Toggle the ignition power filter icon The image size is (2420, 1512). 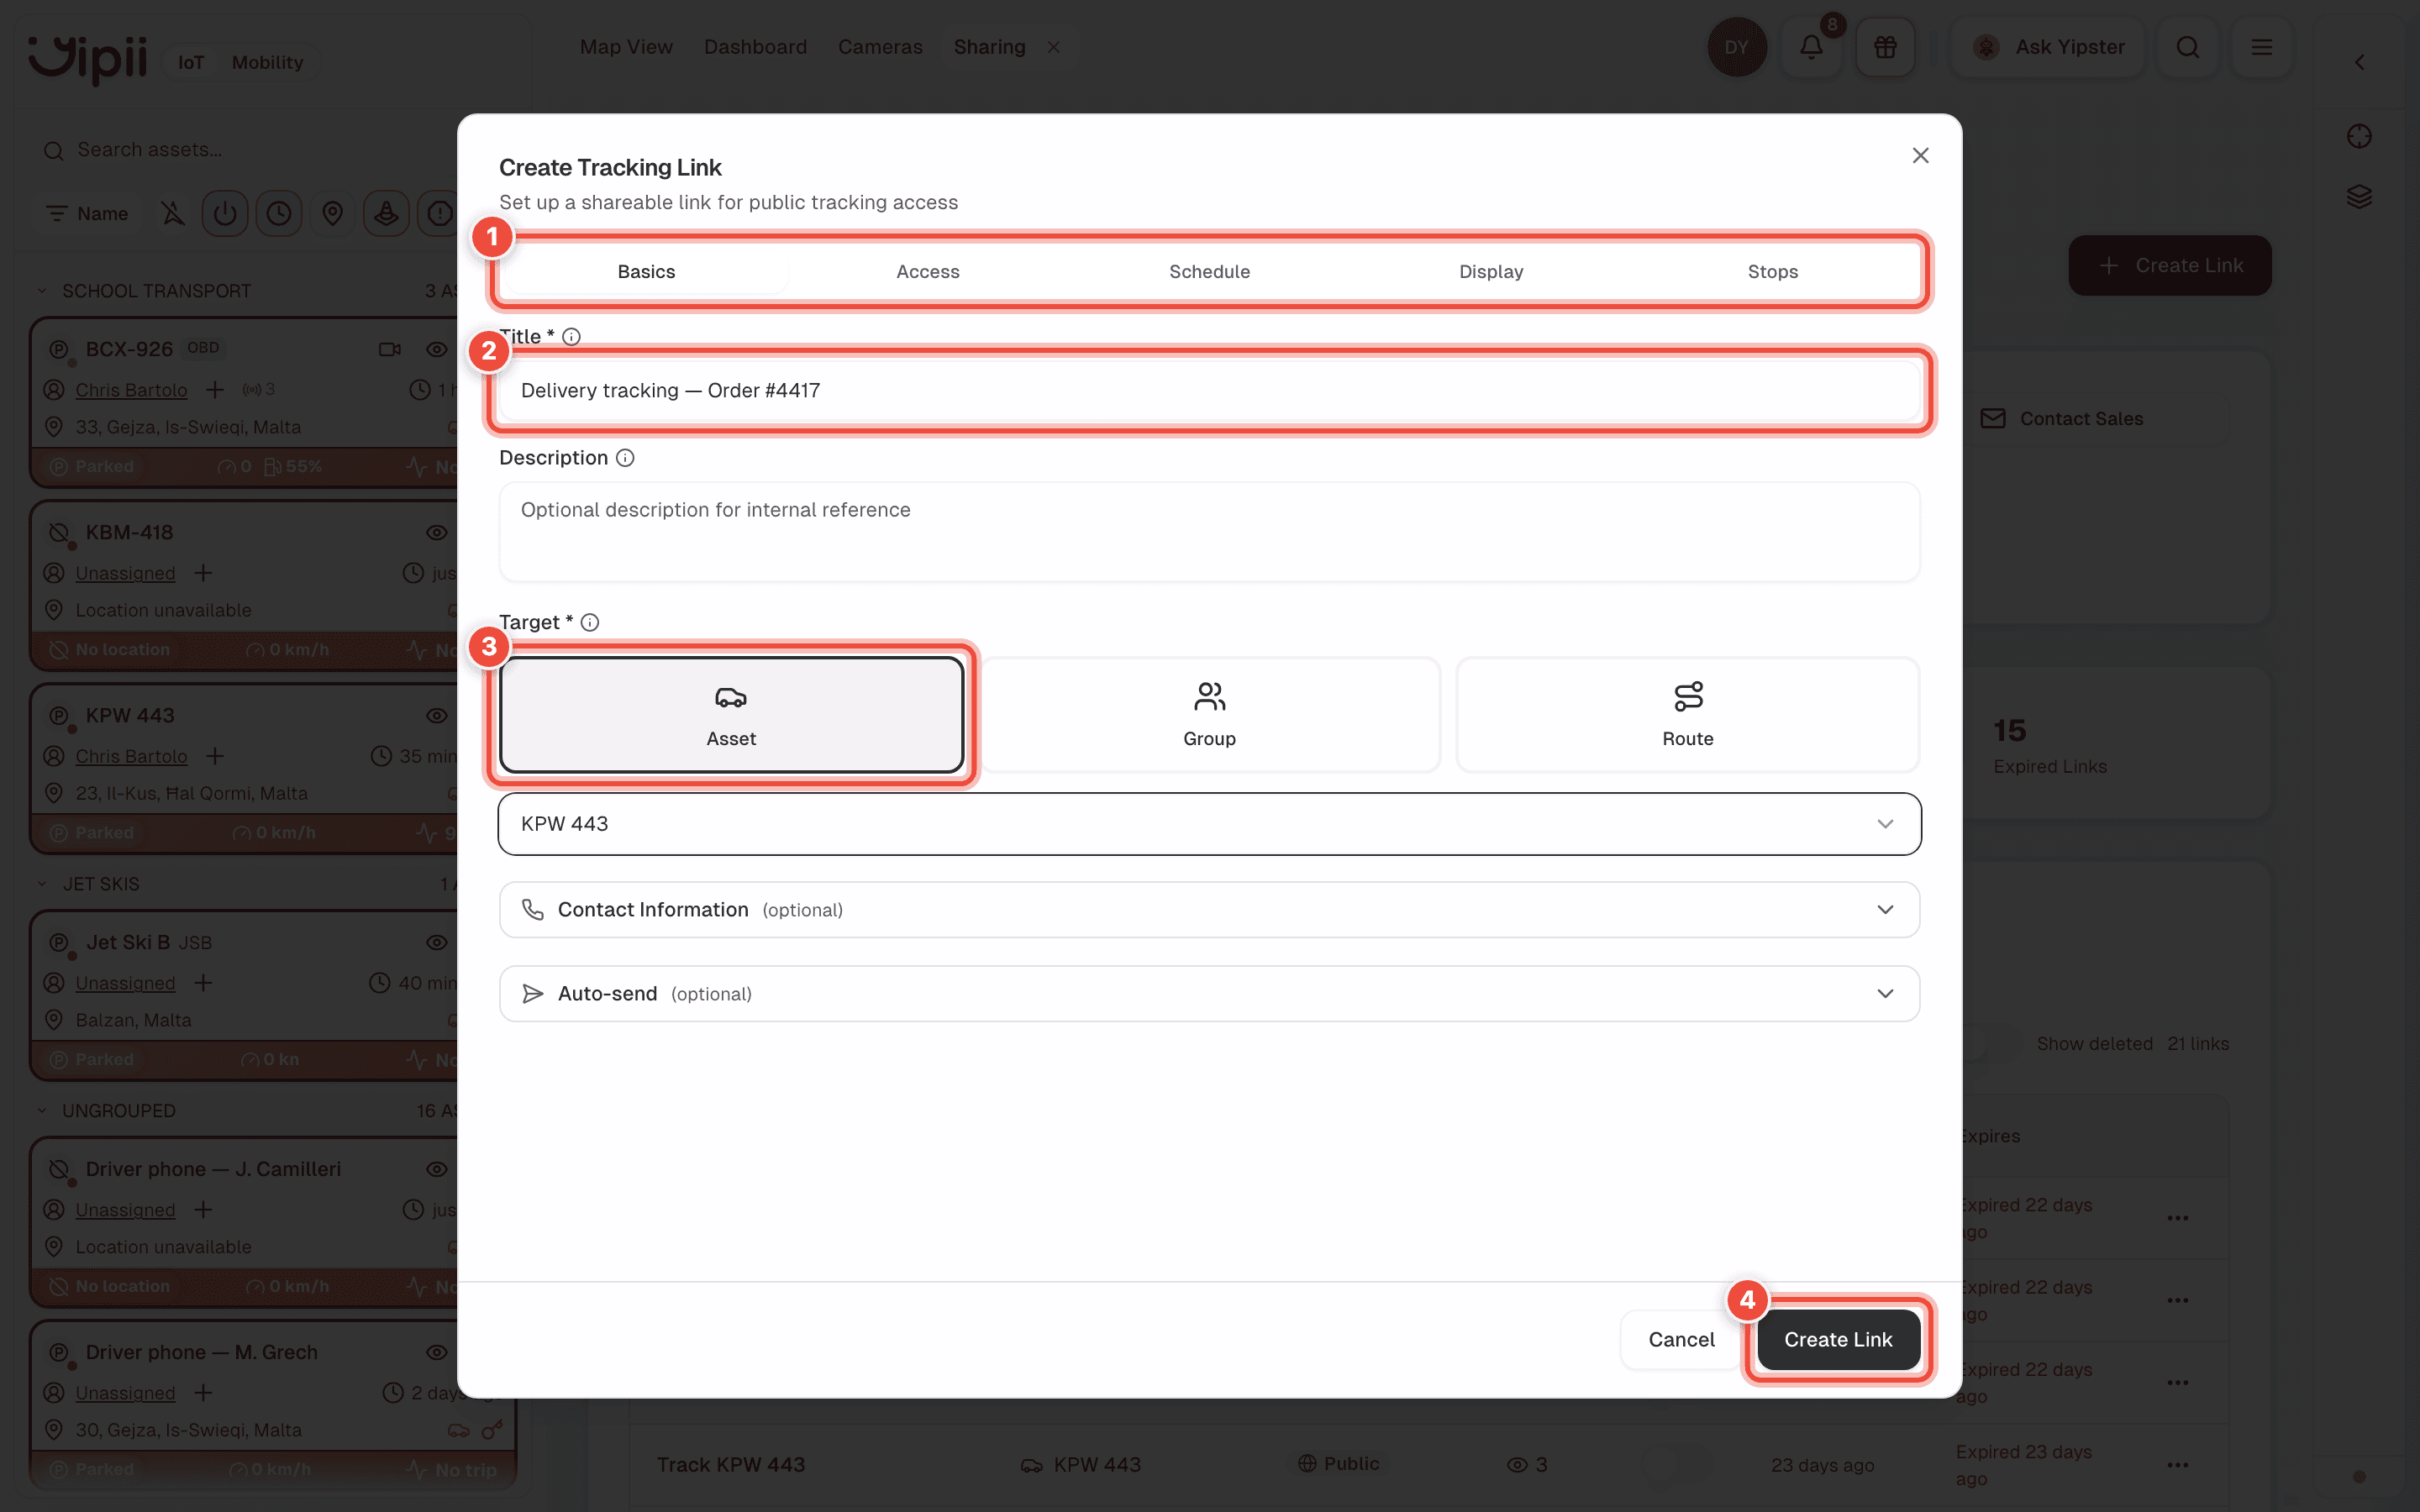pos(225,213)
